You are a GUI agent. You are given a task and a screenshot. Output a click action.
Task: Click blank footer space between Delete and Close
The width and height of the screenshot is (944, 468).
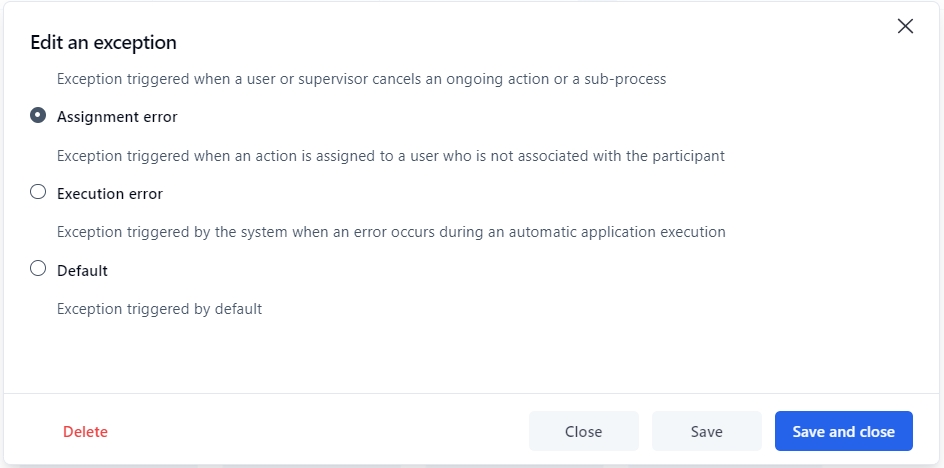tap(320, 432)
